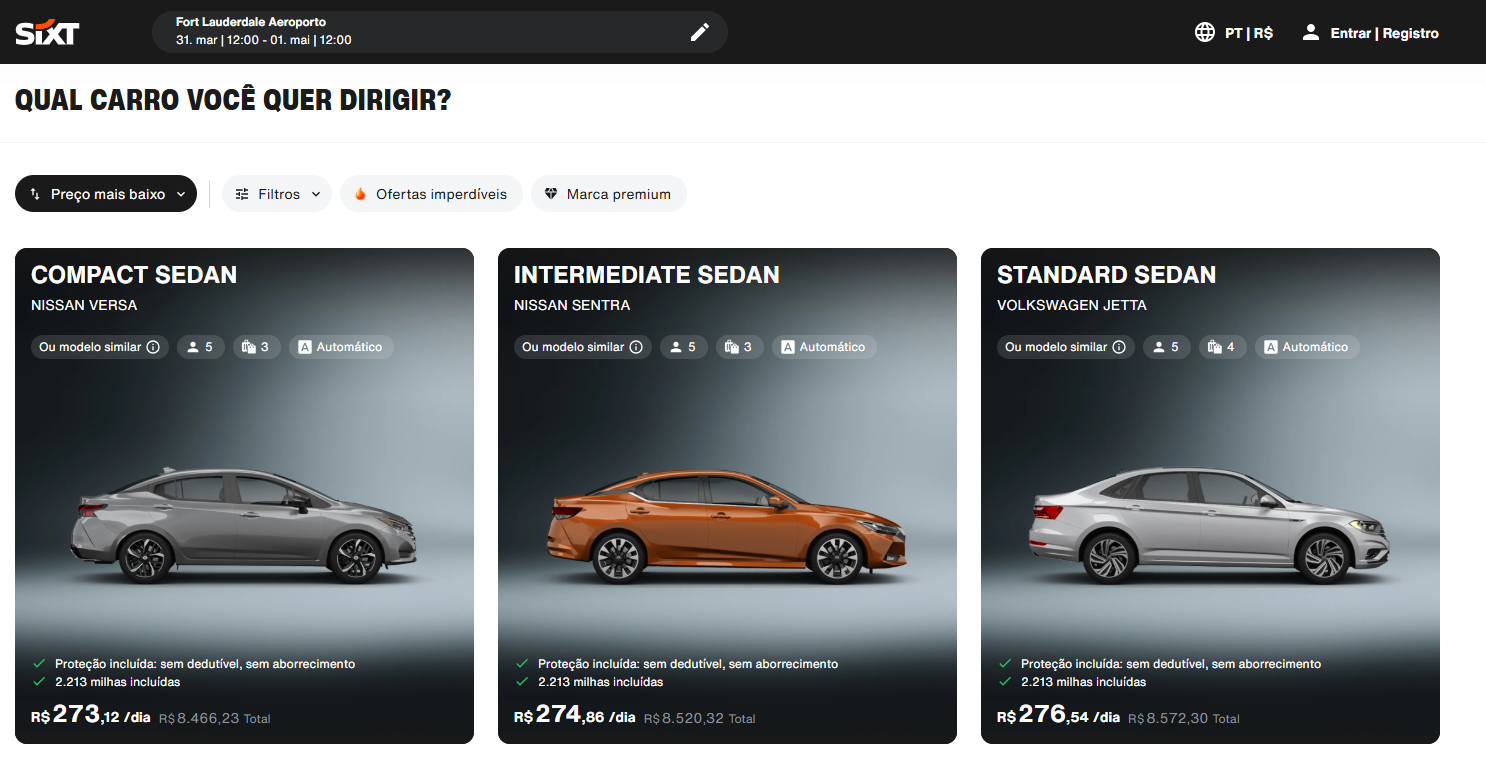The image size is (1486, 760).
Task: Click the pencil edit icon for booking
Action: point(699,32)
